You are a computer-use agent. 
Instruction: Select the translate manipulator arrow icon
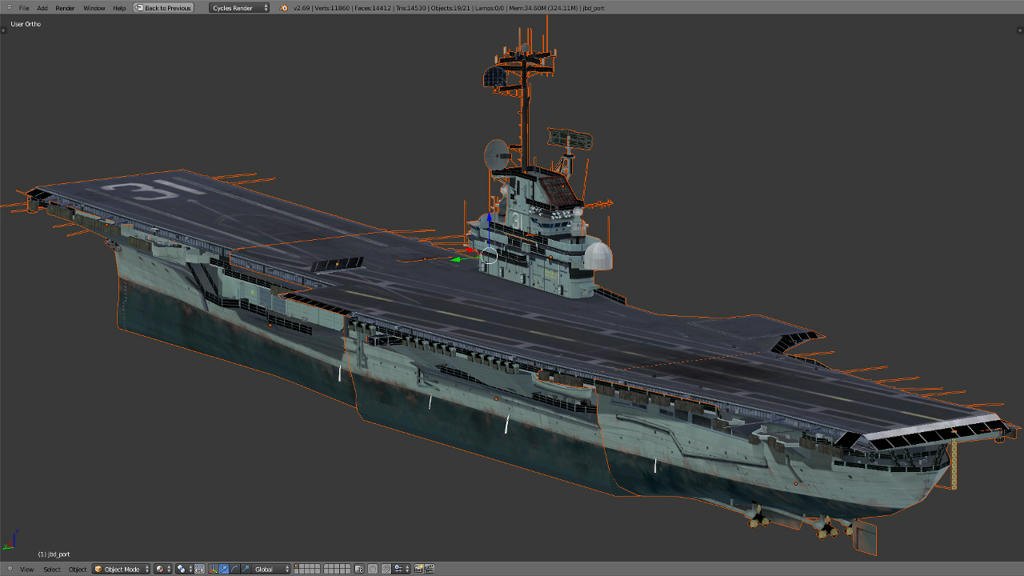223,569
